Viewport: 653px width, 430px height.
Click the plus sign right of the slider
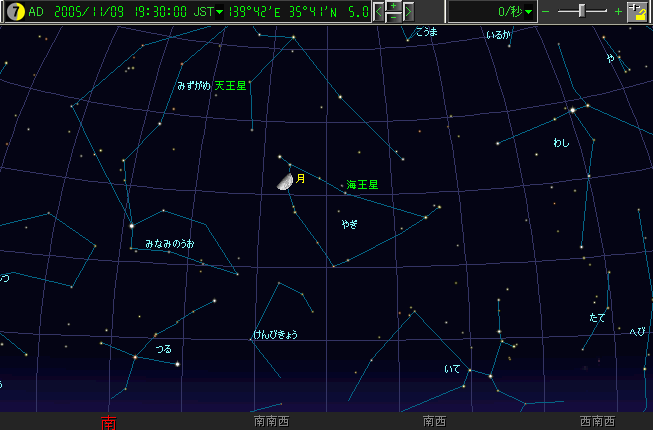(618, 12)
